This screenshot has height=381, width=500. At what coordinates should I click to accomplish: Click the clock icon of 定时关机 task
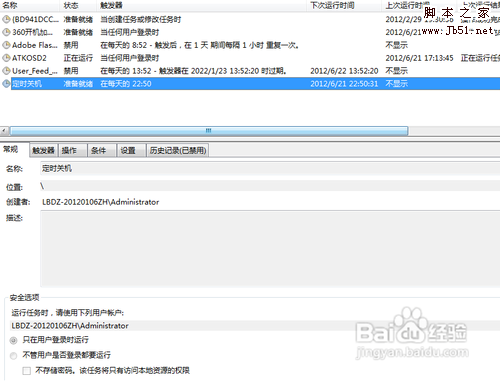6,84
